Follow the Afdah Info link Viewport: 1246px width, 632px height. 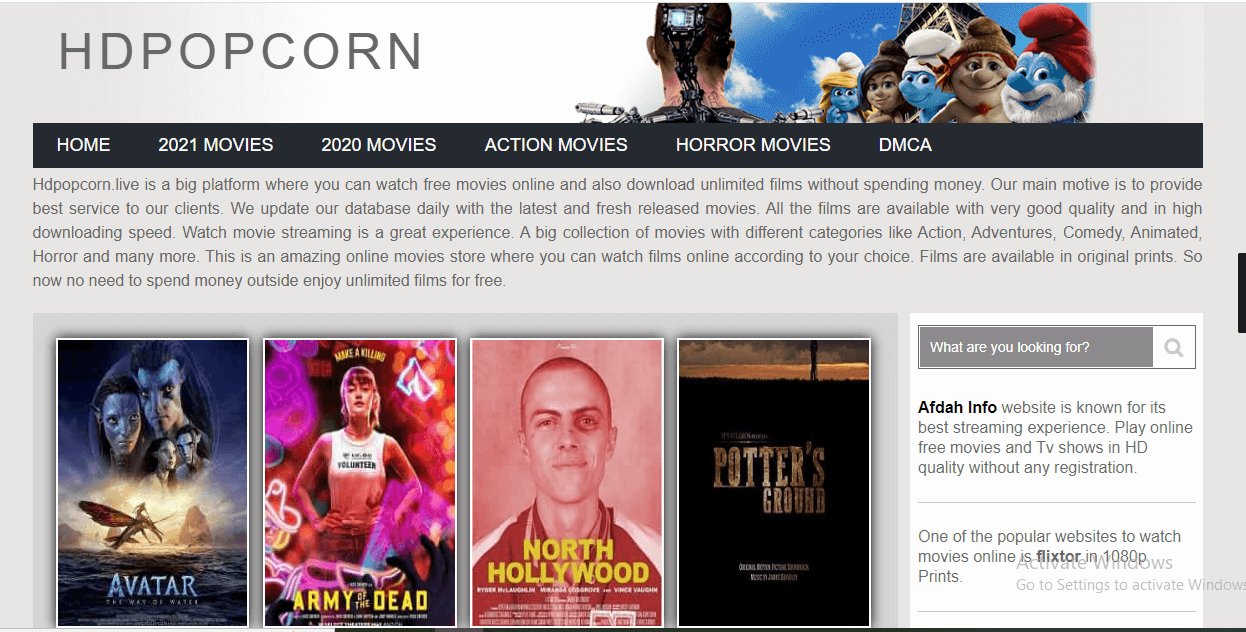(957, 408)
